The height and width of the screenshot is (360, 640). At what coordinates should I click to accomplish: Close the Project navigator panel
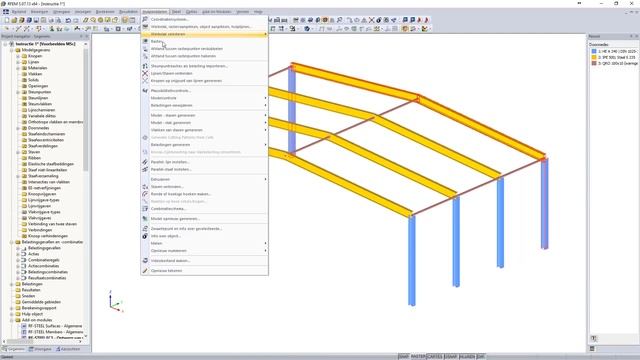tap(87, 36)
